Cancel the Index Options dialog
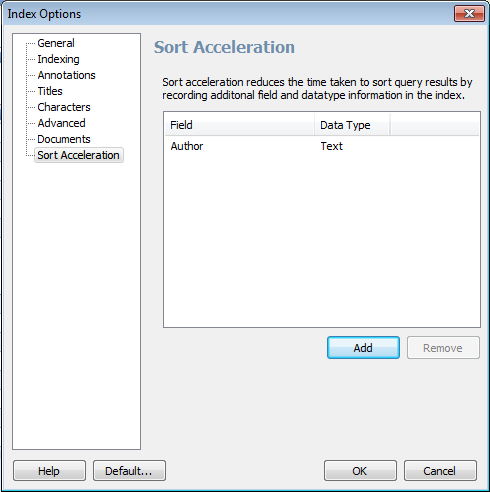 (440, 471)
